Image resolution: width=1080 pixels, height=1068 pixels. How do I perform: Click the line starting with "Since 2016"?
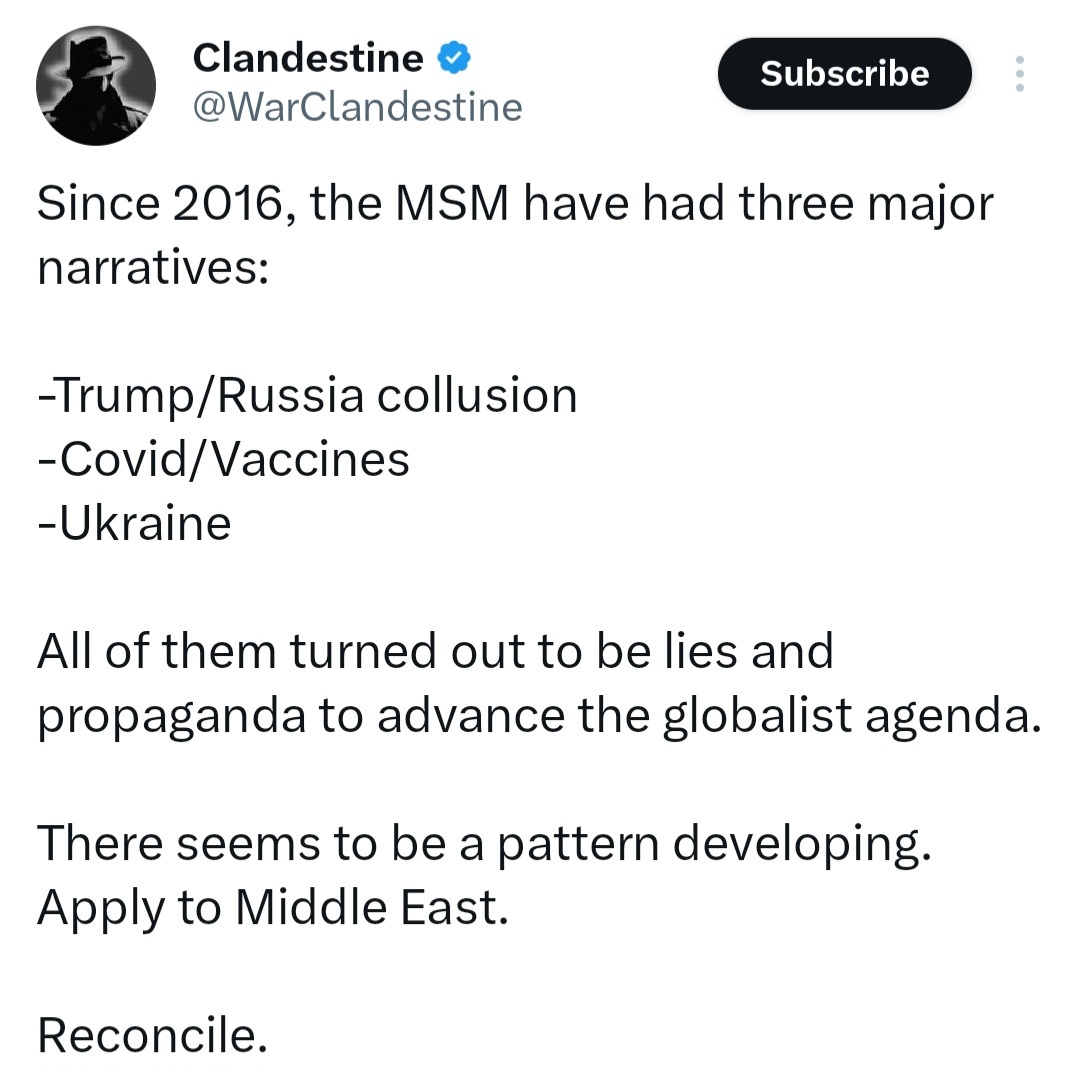(515, 204)
